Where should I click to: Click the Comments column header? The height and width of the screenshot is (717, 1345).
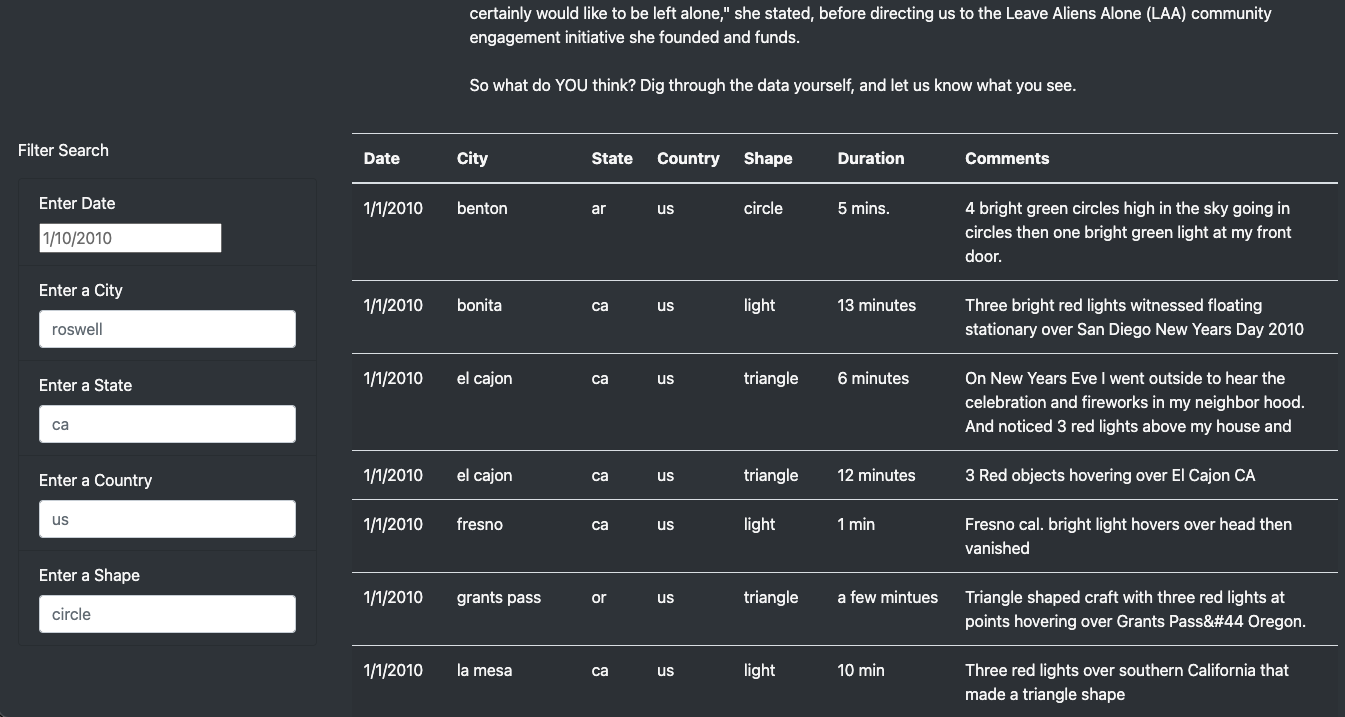coord(1006,158)
